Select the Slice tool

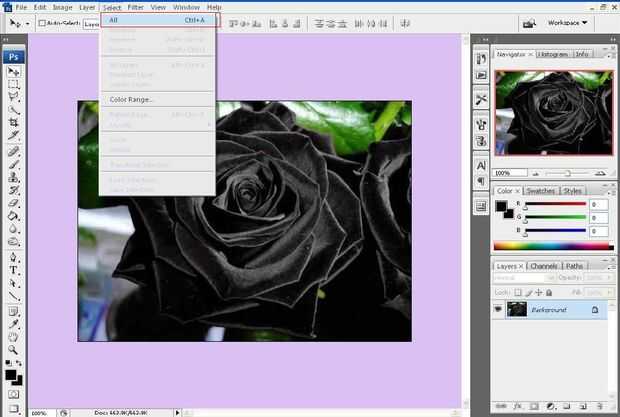coord(13,135)
